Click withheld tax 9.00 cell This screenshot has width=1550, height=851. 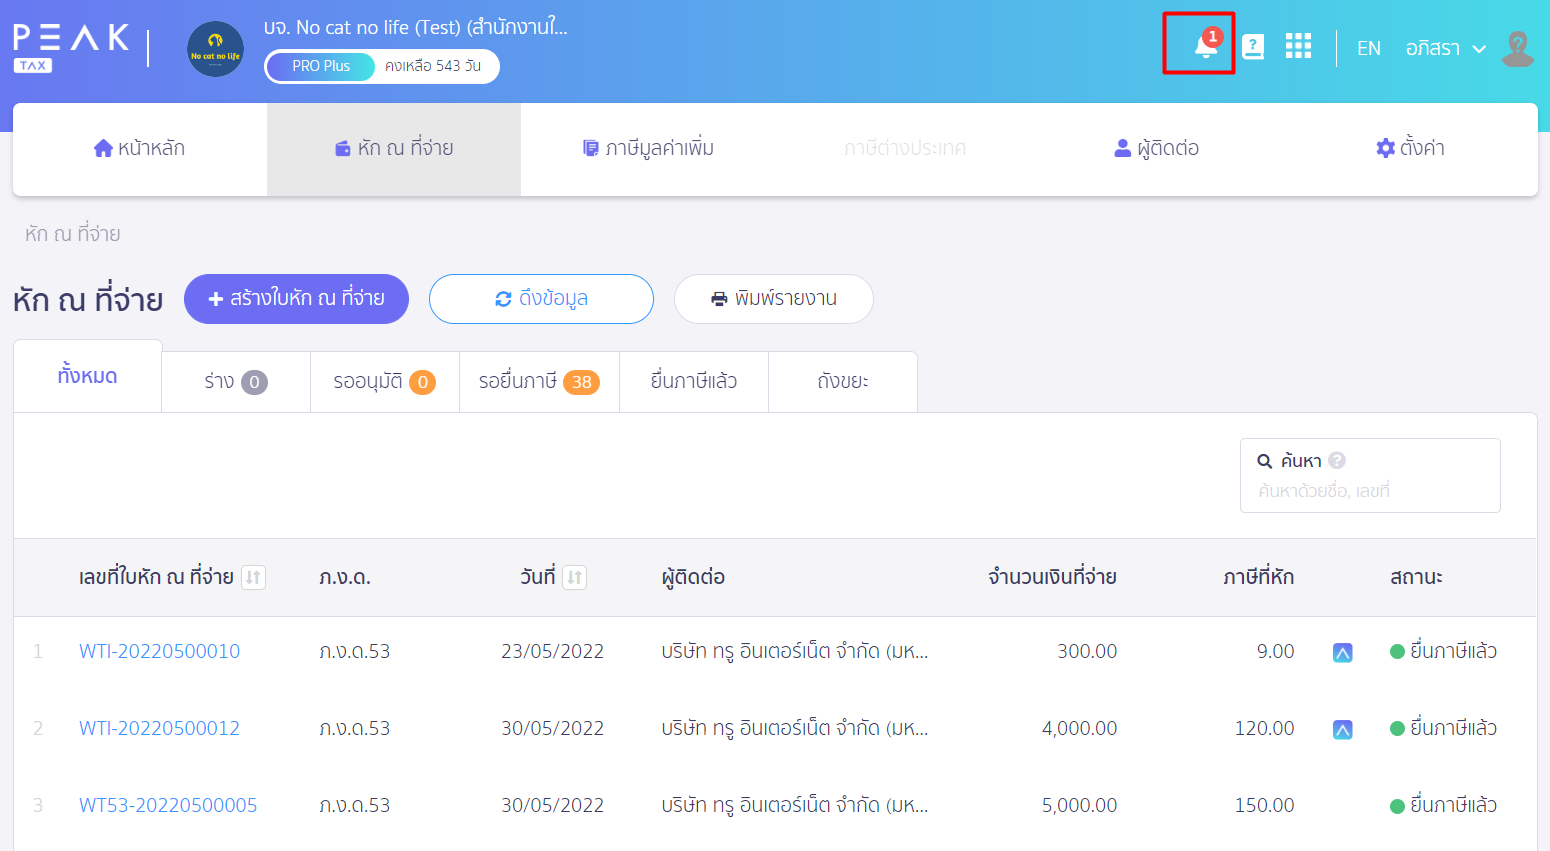(1275, 651)
